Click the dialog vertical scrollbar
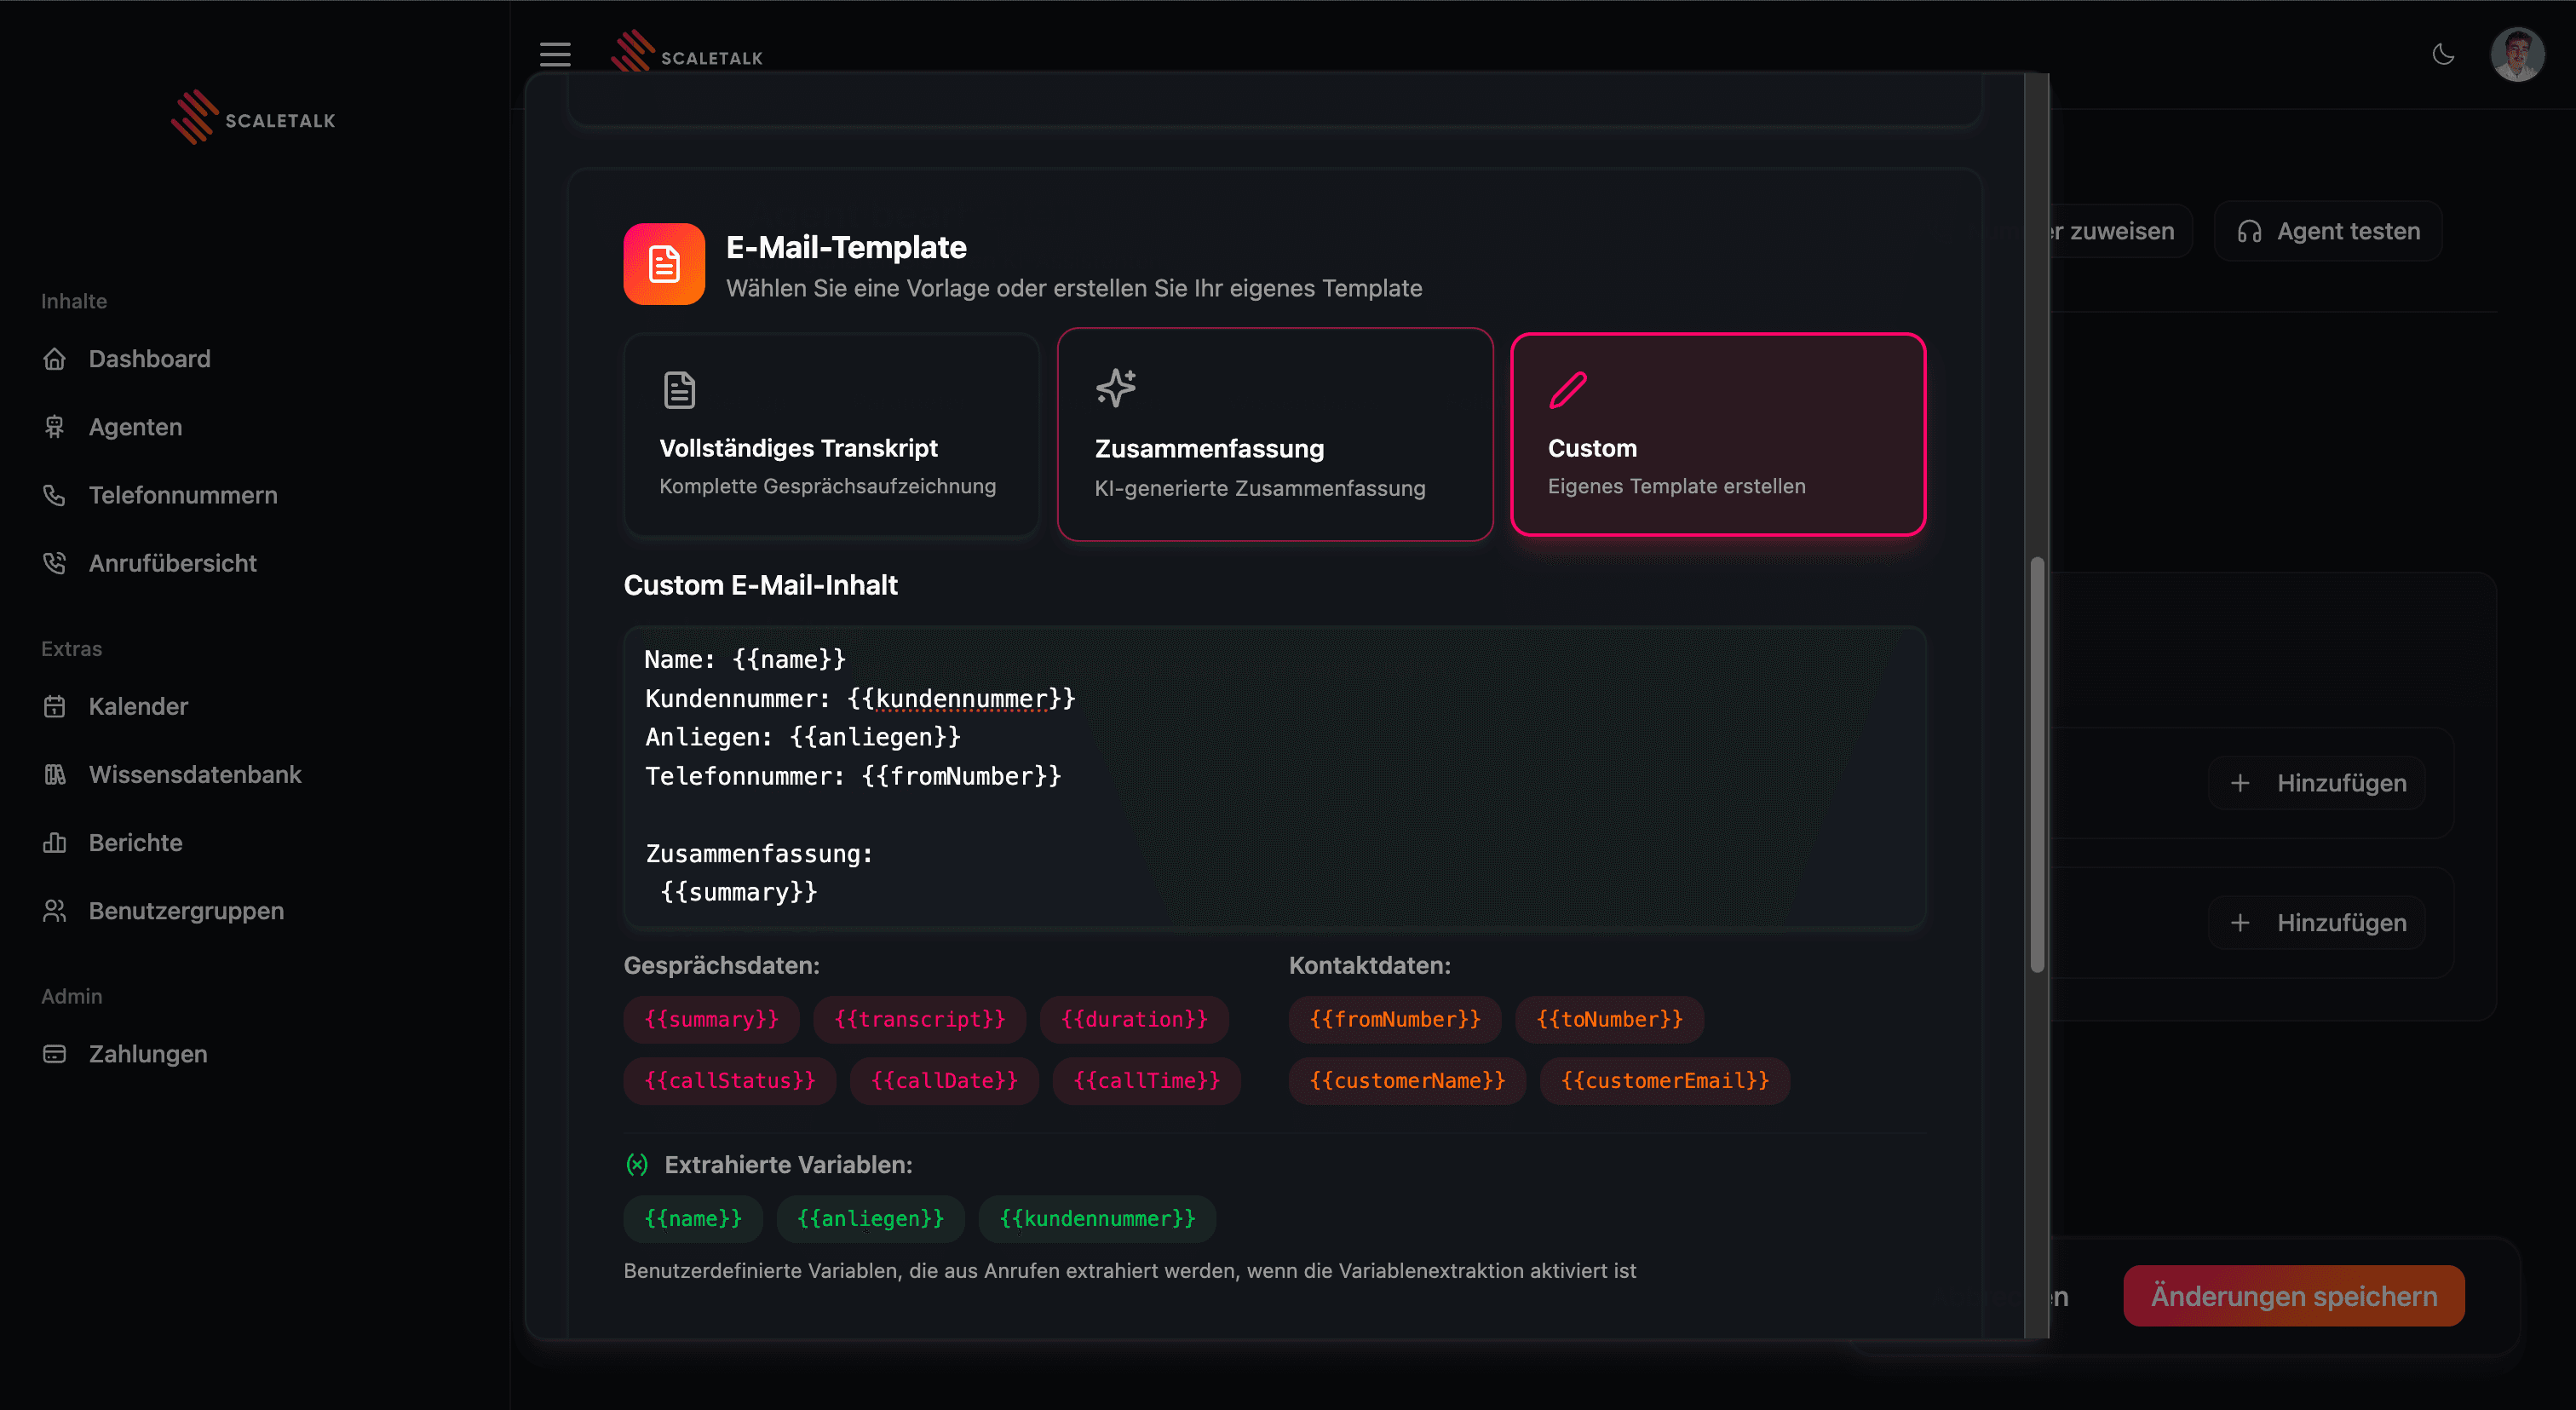This screenshot has width=2576, height=1410. 2036,765
